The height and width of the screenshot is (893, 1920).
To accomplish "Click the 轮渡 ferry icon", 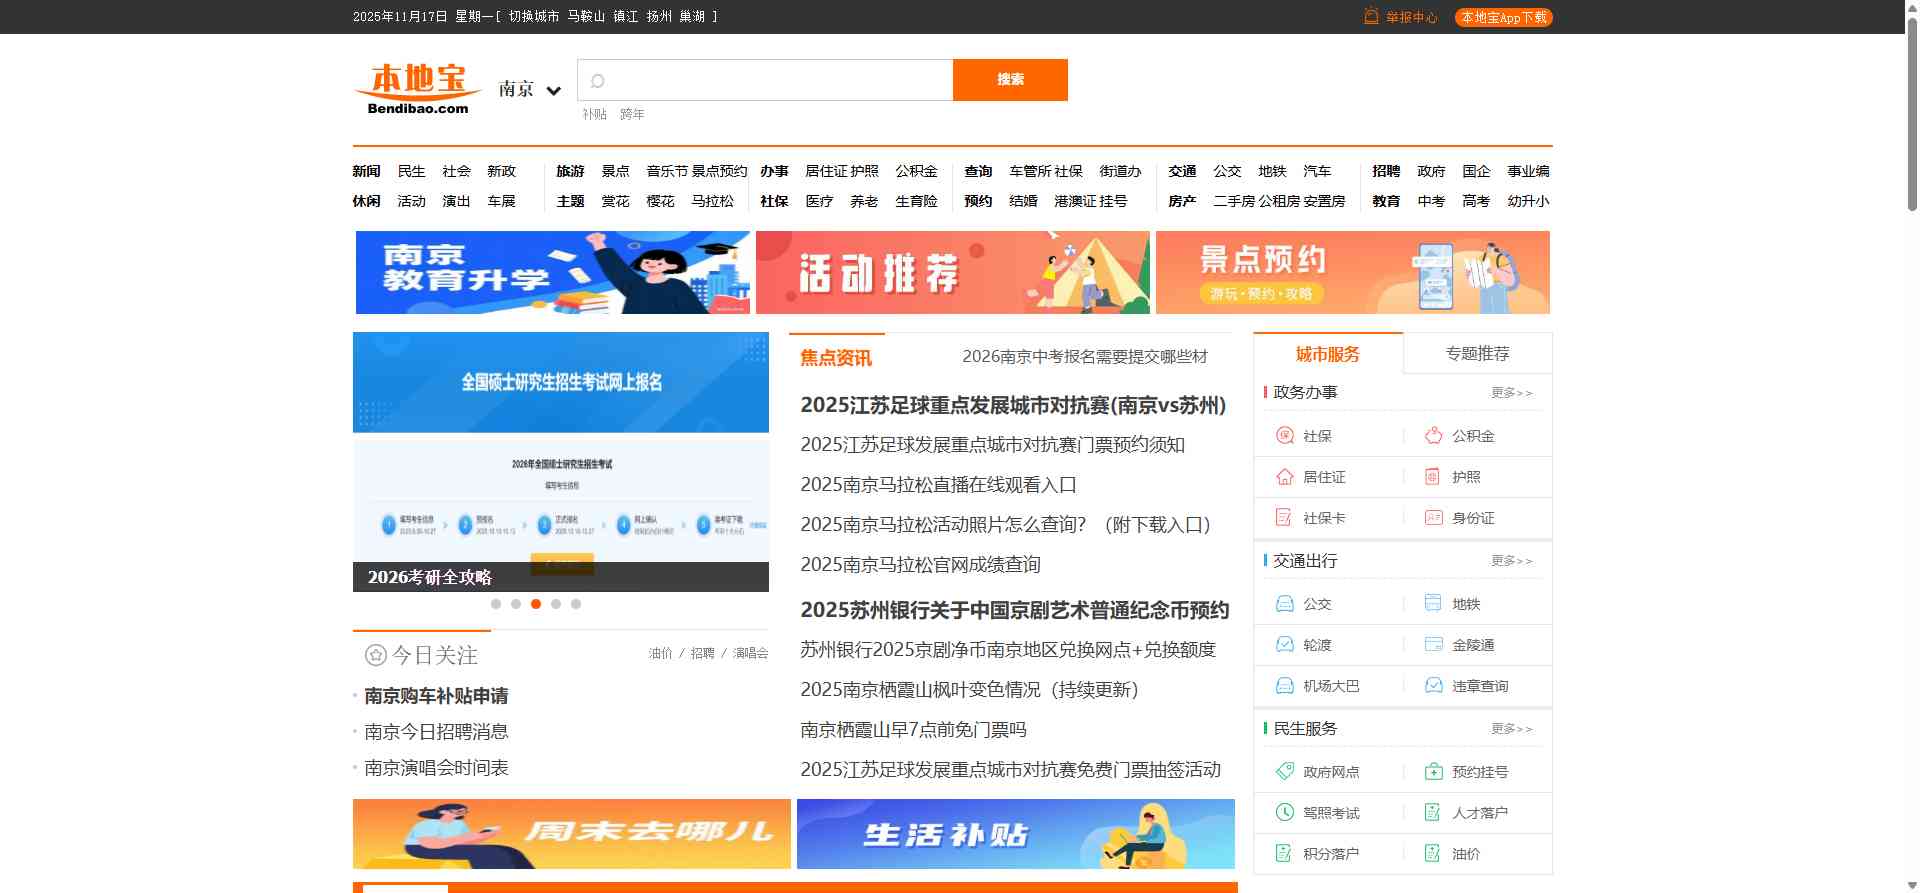I will click(x=1285, y=645).
